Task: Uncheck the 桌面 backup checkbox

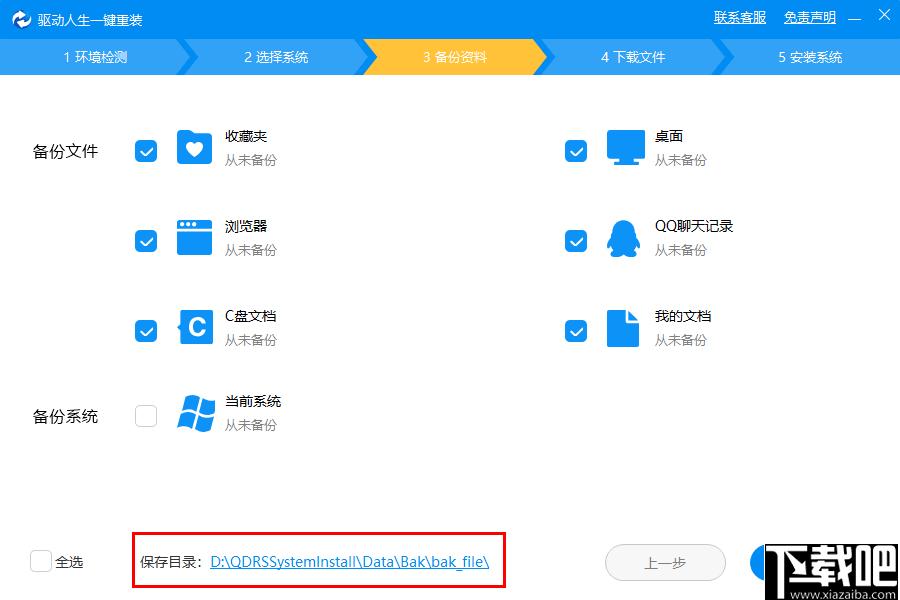Action: coord(576,151)
